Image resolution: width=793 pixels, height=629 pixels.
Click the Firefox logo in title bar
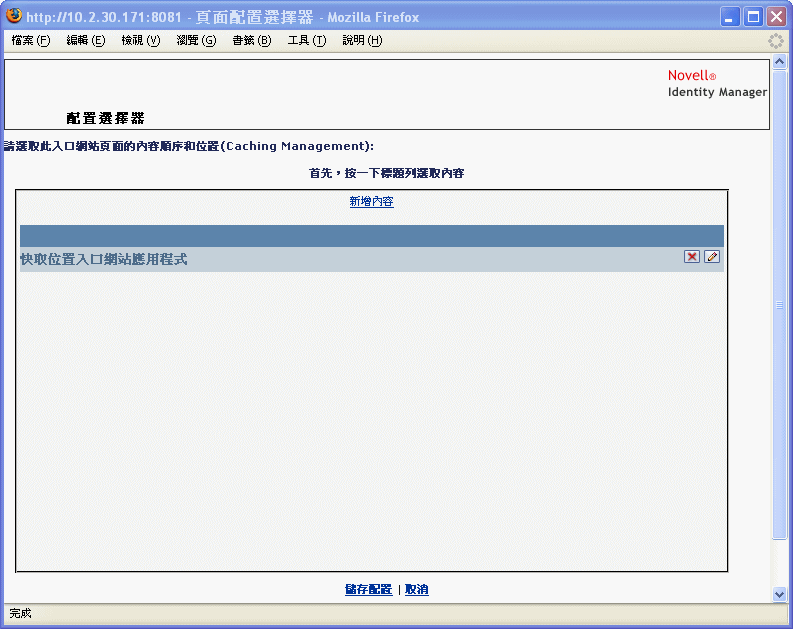tap(14, 16)
